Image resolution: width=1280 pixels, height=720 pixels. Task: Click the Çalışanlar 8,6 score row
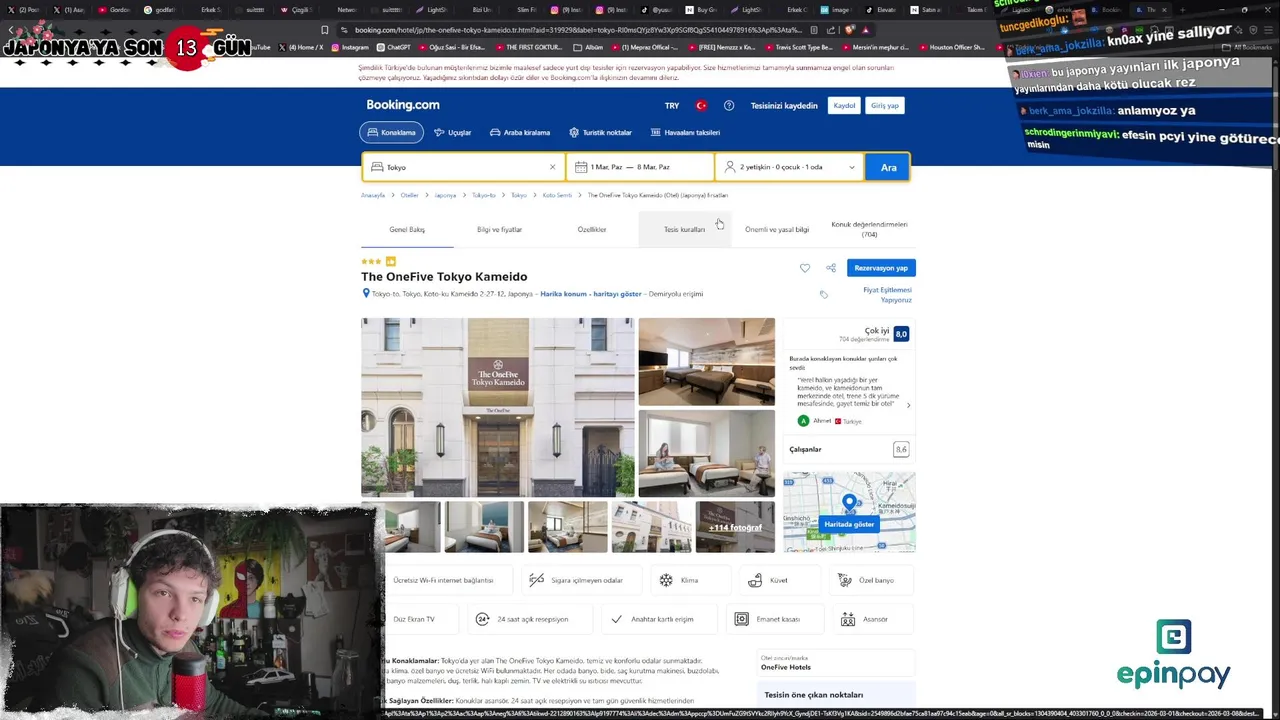(848, 449)
